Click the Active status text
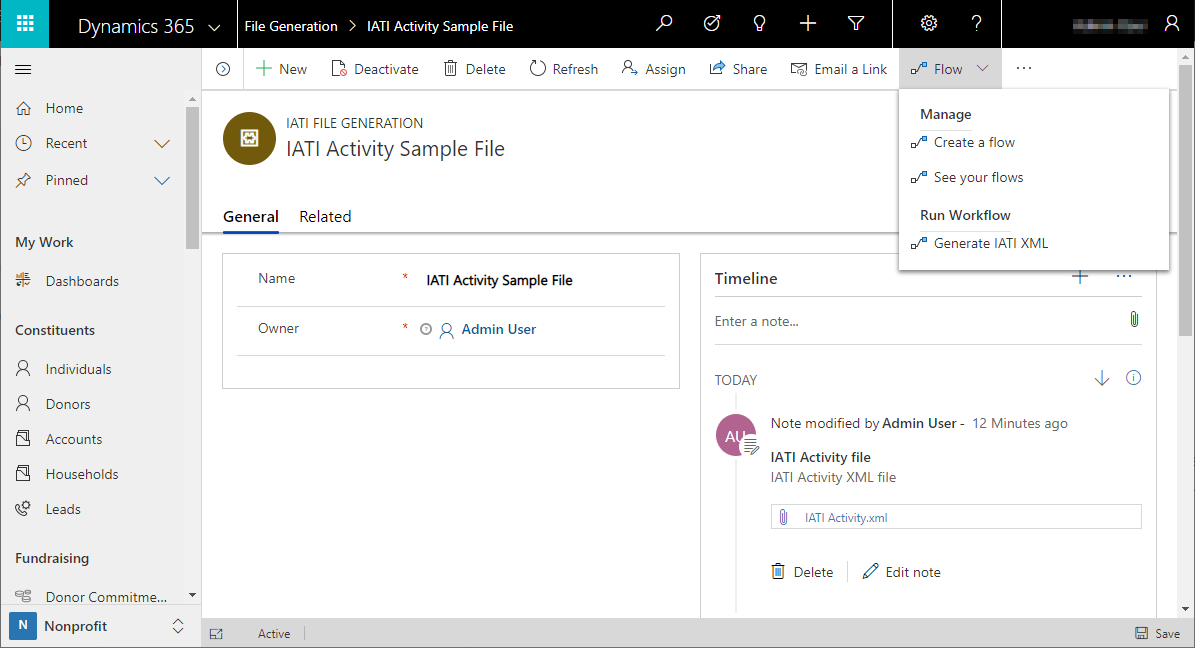1195x648 pixels. (274, 634)
